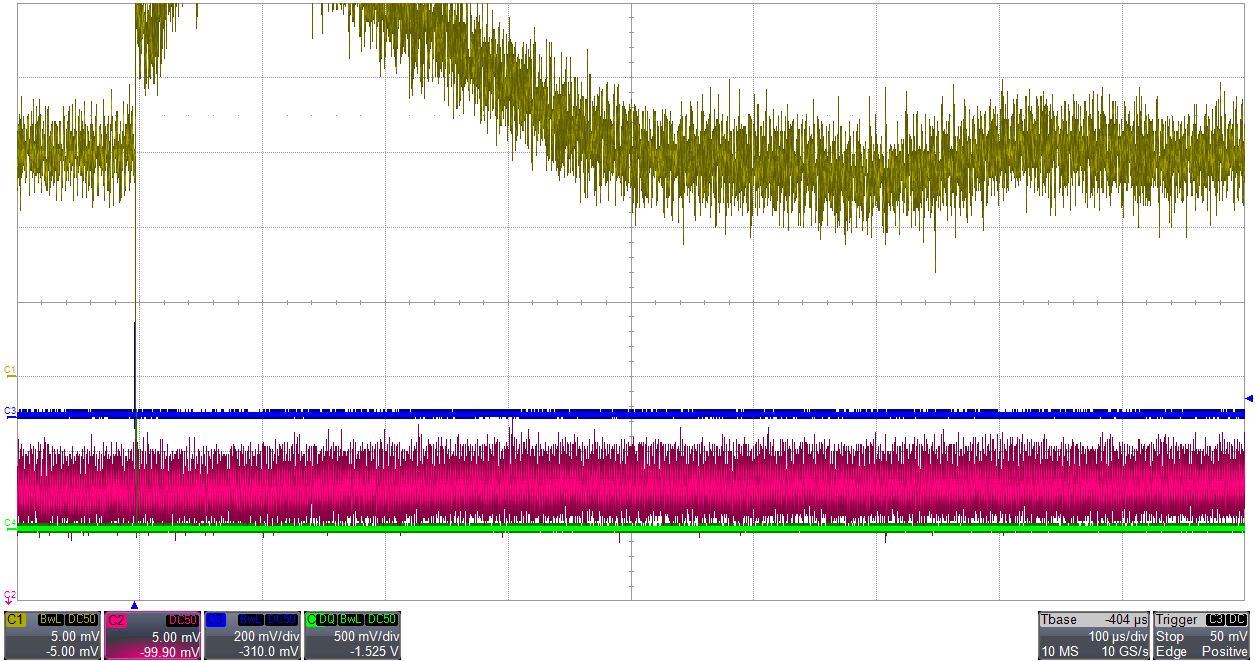Open the C2 channel descriptor label
1255x661 pixels.
pyautogui.click(x=116, y=620)
